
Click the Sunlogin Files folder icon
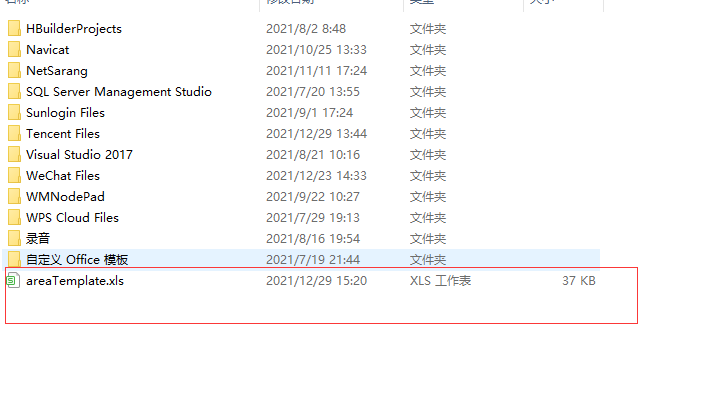(x=14, y=112)
